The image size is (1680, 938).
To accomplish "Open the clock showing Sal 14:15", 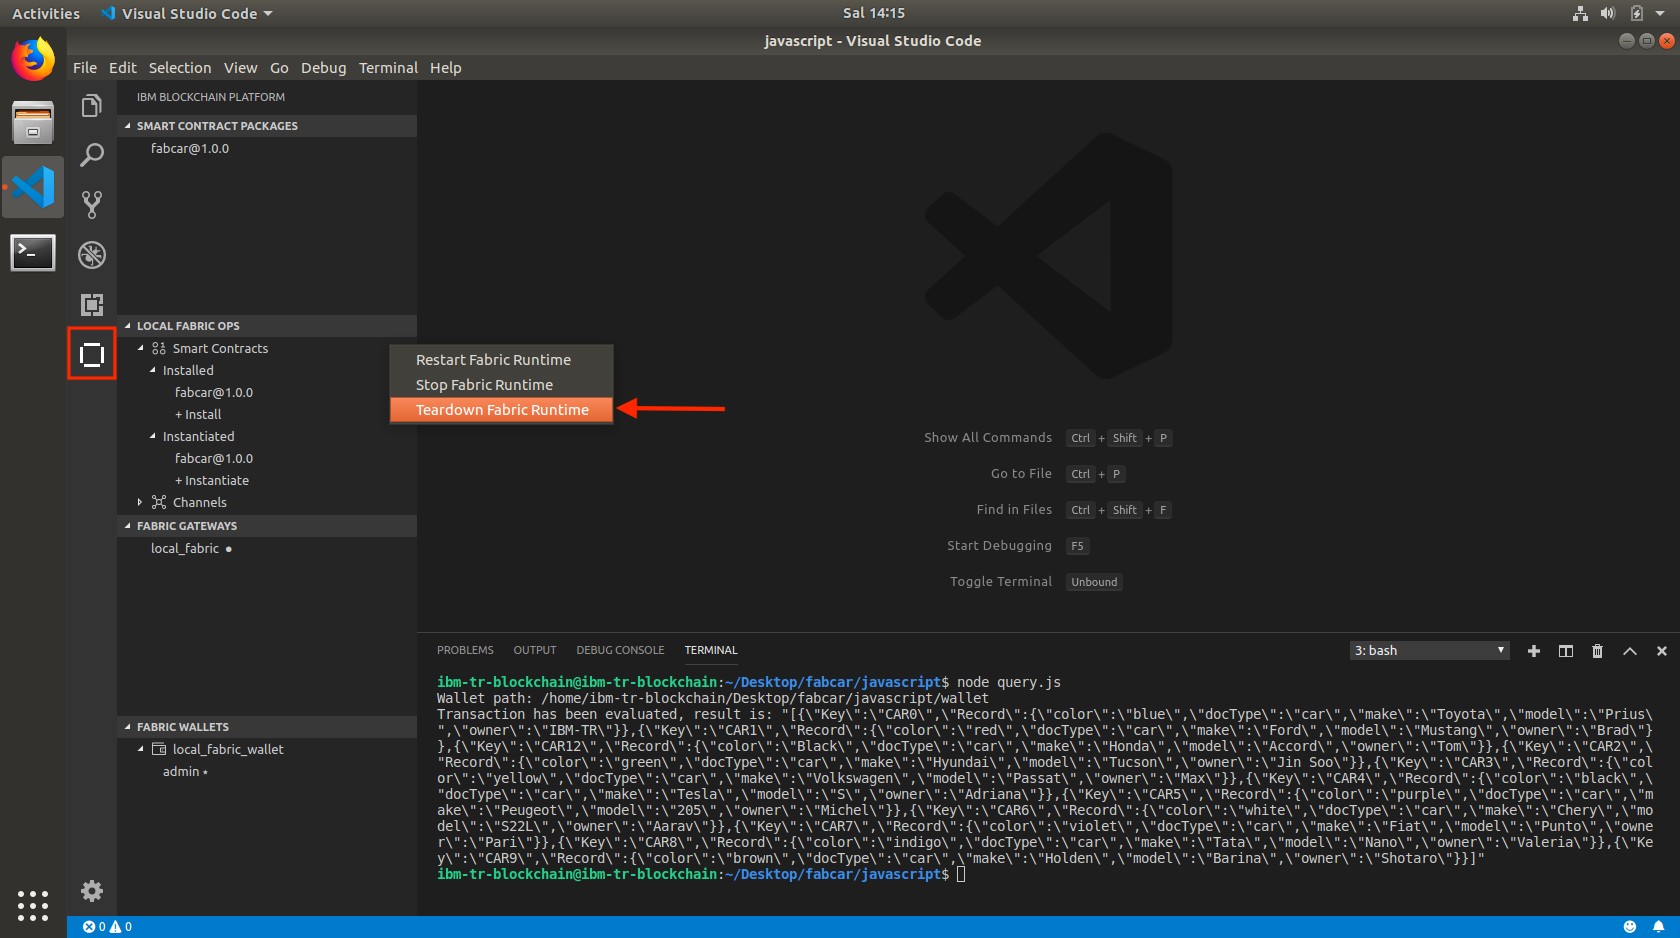I will 874,13.
